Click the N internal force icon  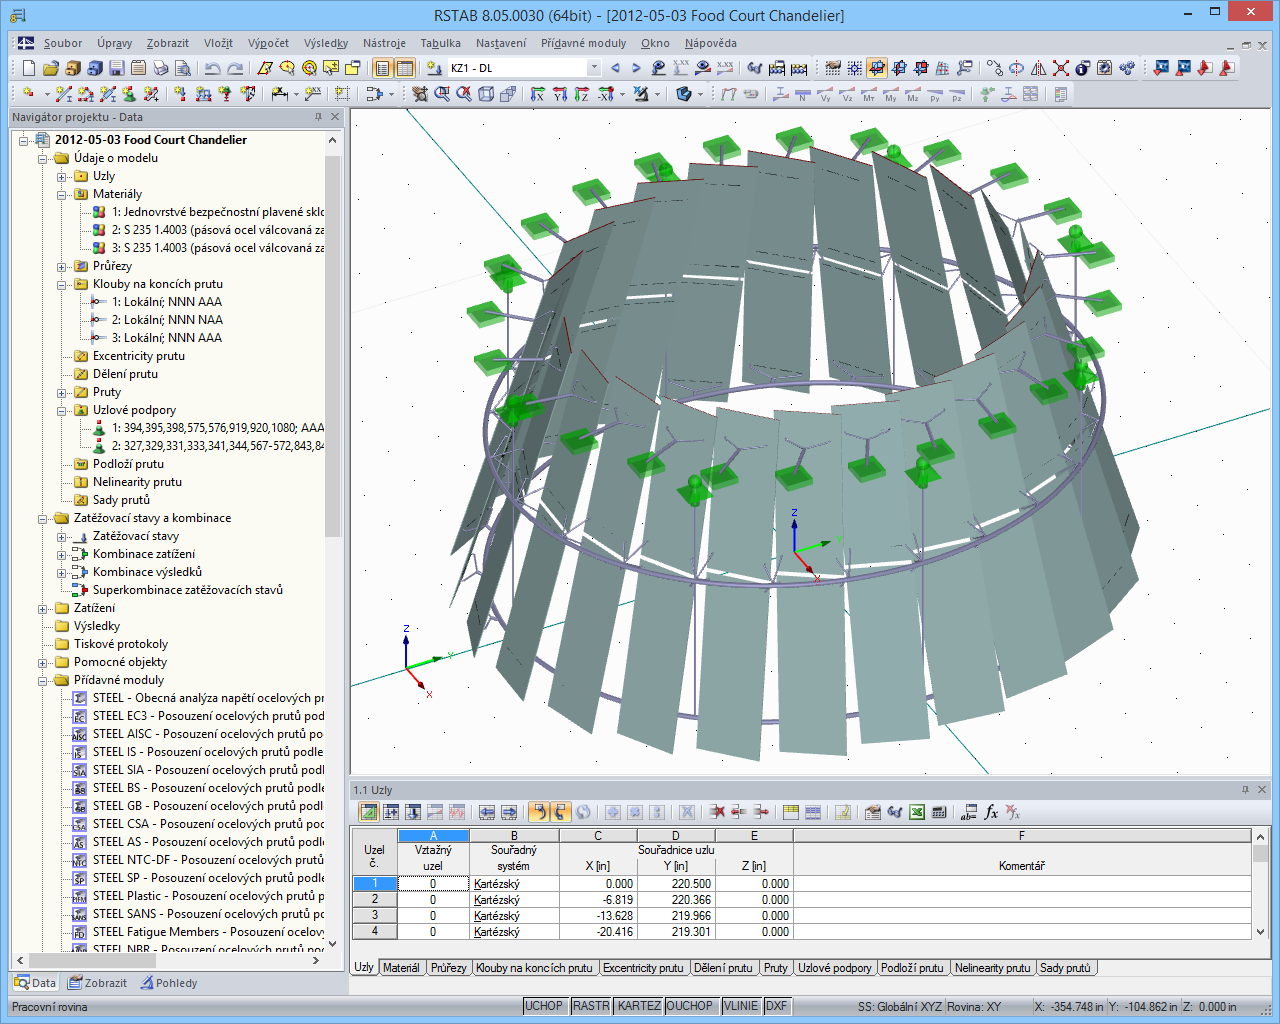point(803,95)
